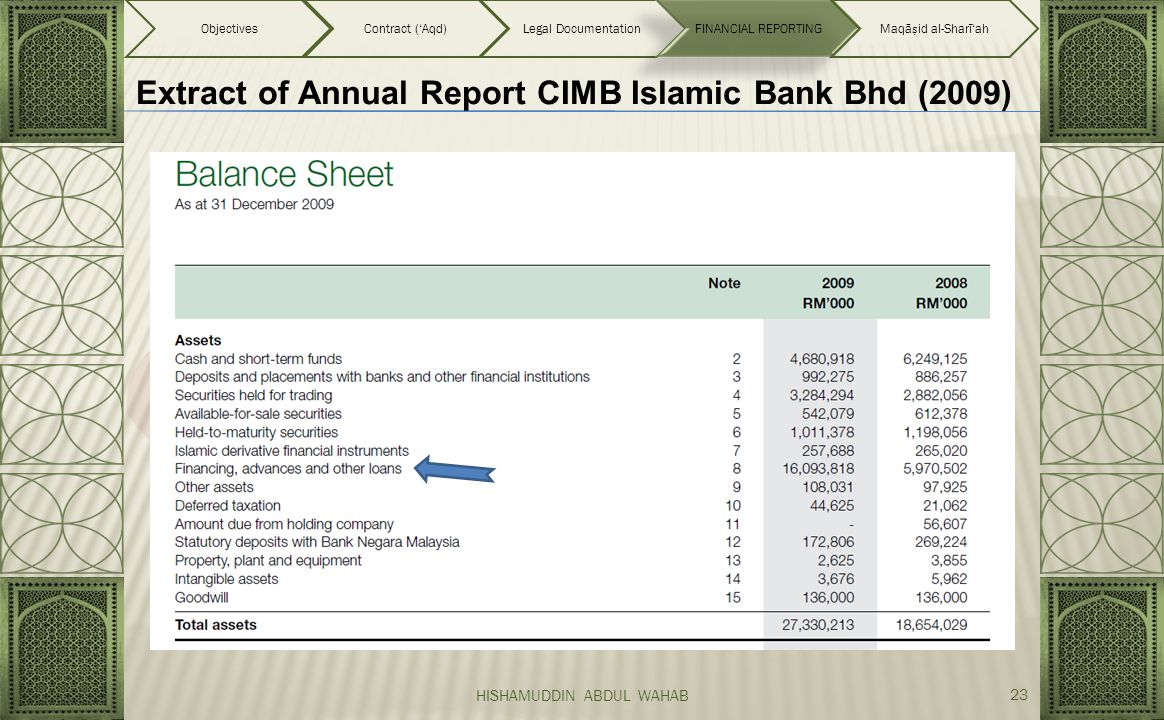Click the 257,688 value
Viewport: 1164px width, 720px height.
[x=828, y=451]
